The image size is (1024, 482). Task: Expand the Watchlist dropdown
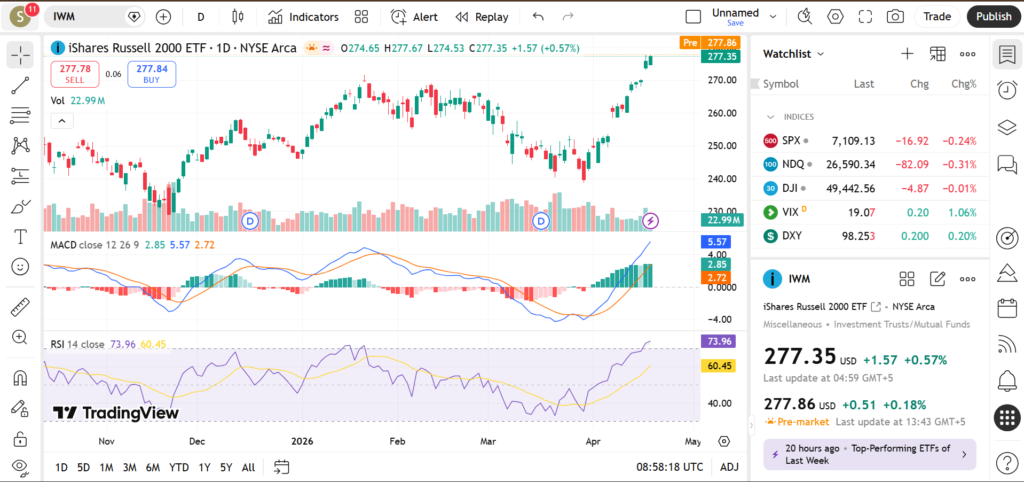[794, 54]
